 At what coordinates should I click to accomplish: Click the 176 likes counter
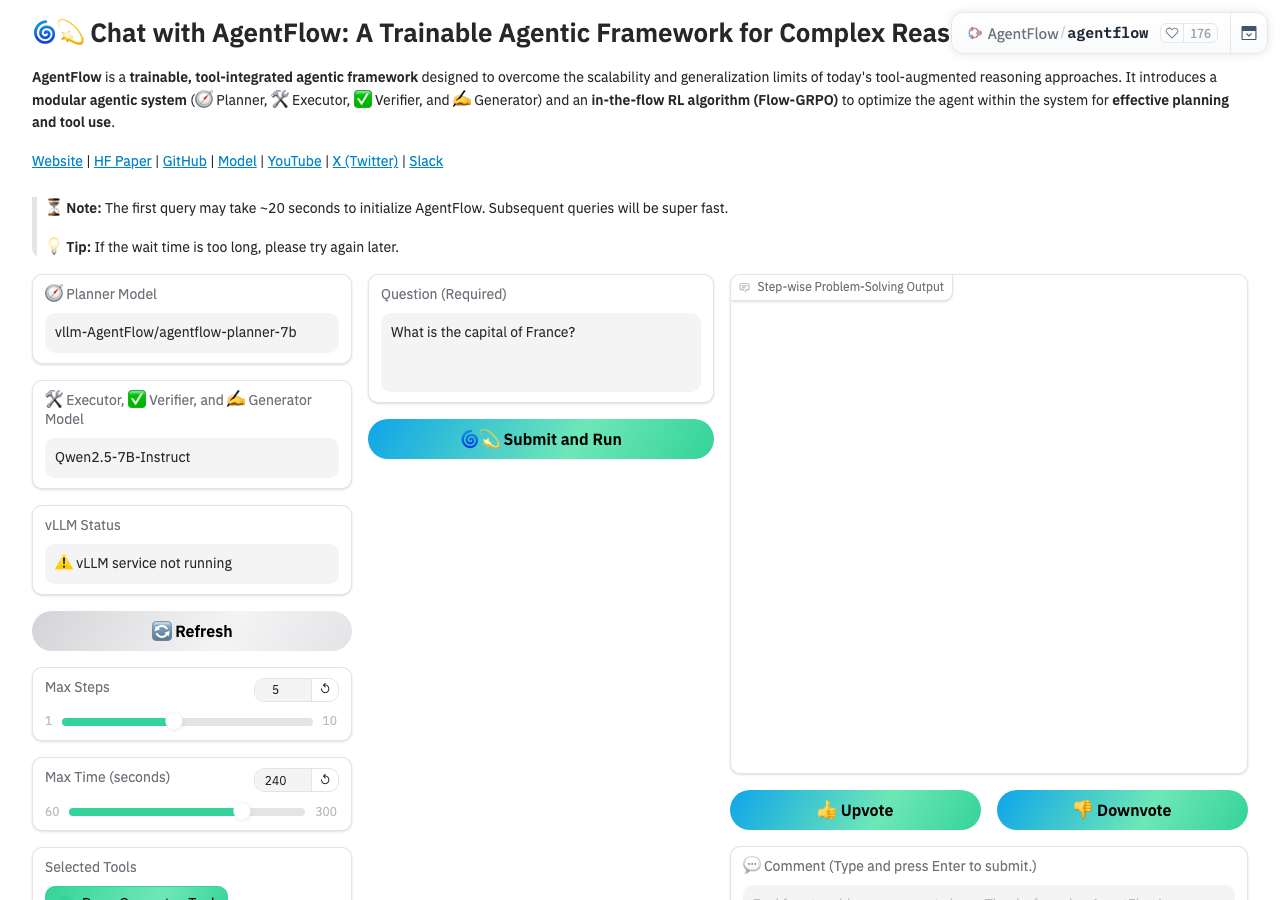(1200, 33)
